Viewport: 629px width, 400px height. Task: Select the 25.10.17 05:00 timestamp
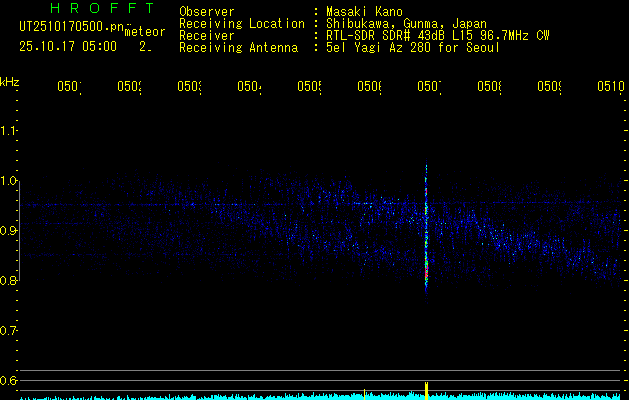(x=67, y=46)
